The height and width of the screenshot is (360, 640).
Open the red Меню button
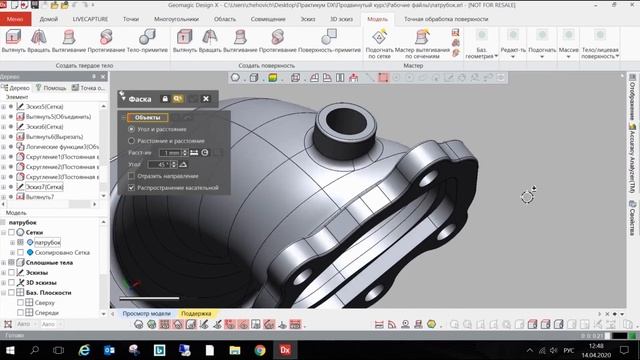(16, 19)
